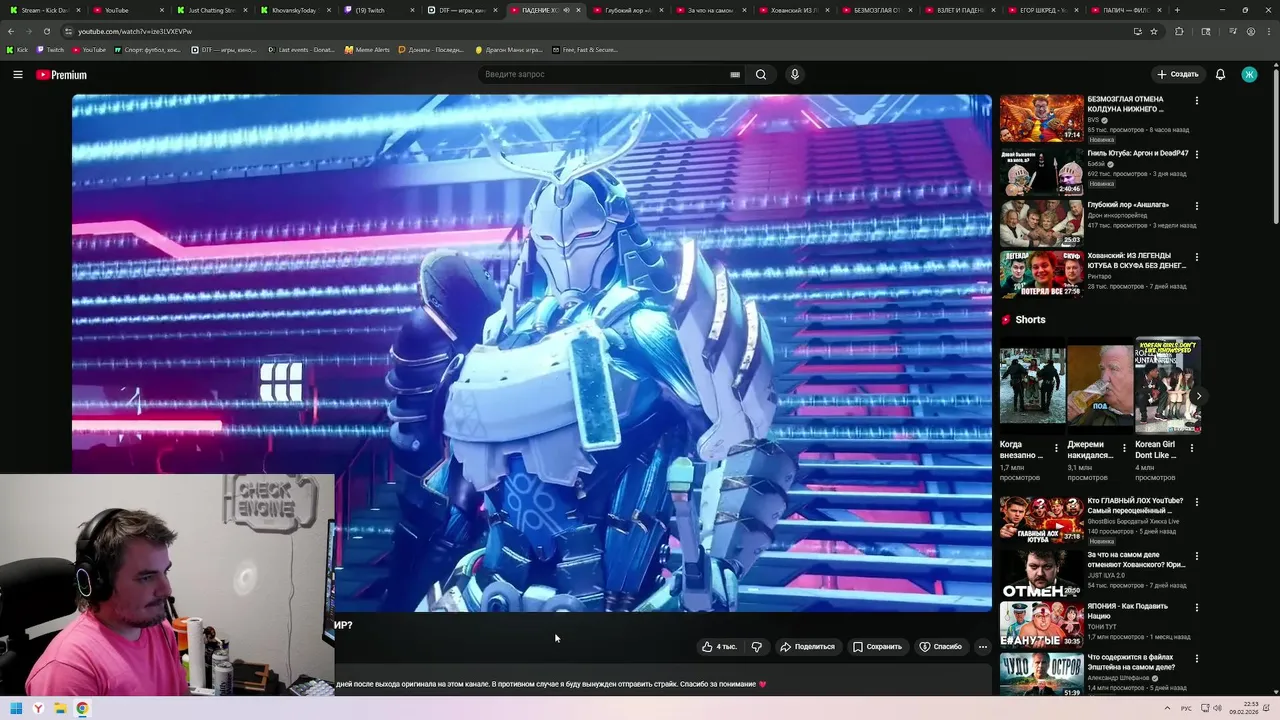1280x720 pixels.
Task: Click the browser address bar URL
Action: click(135, 31)
